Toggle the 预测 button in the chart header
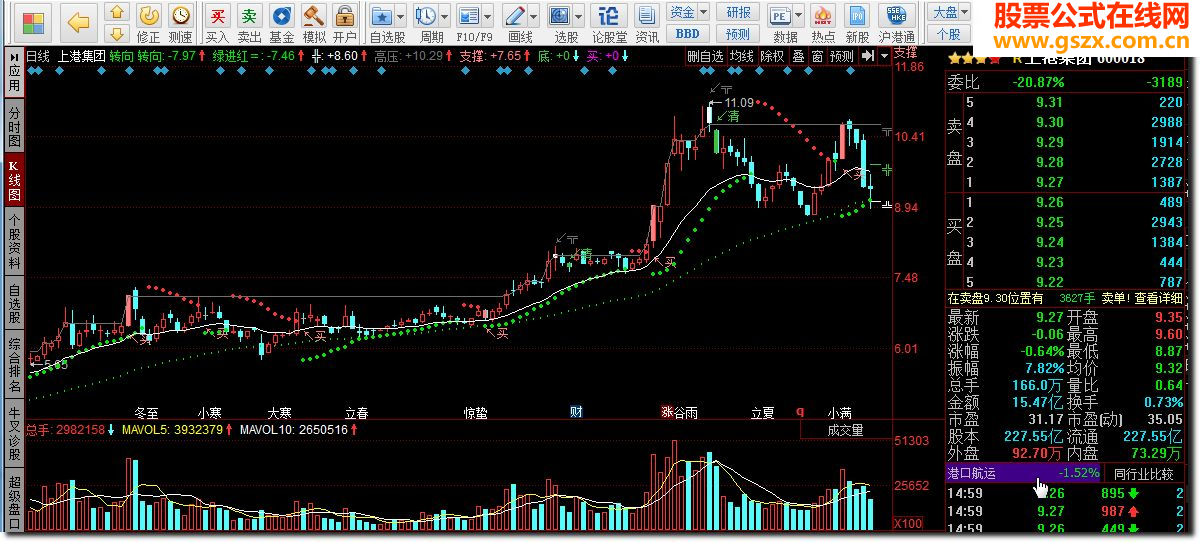Screen dimensions: 1201x542 tap(842, 56)
